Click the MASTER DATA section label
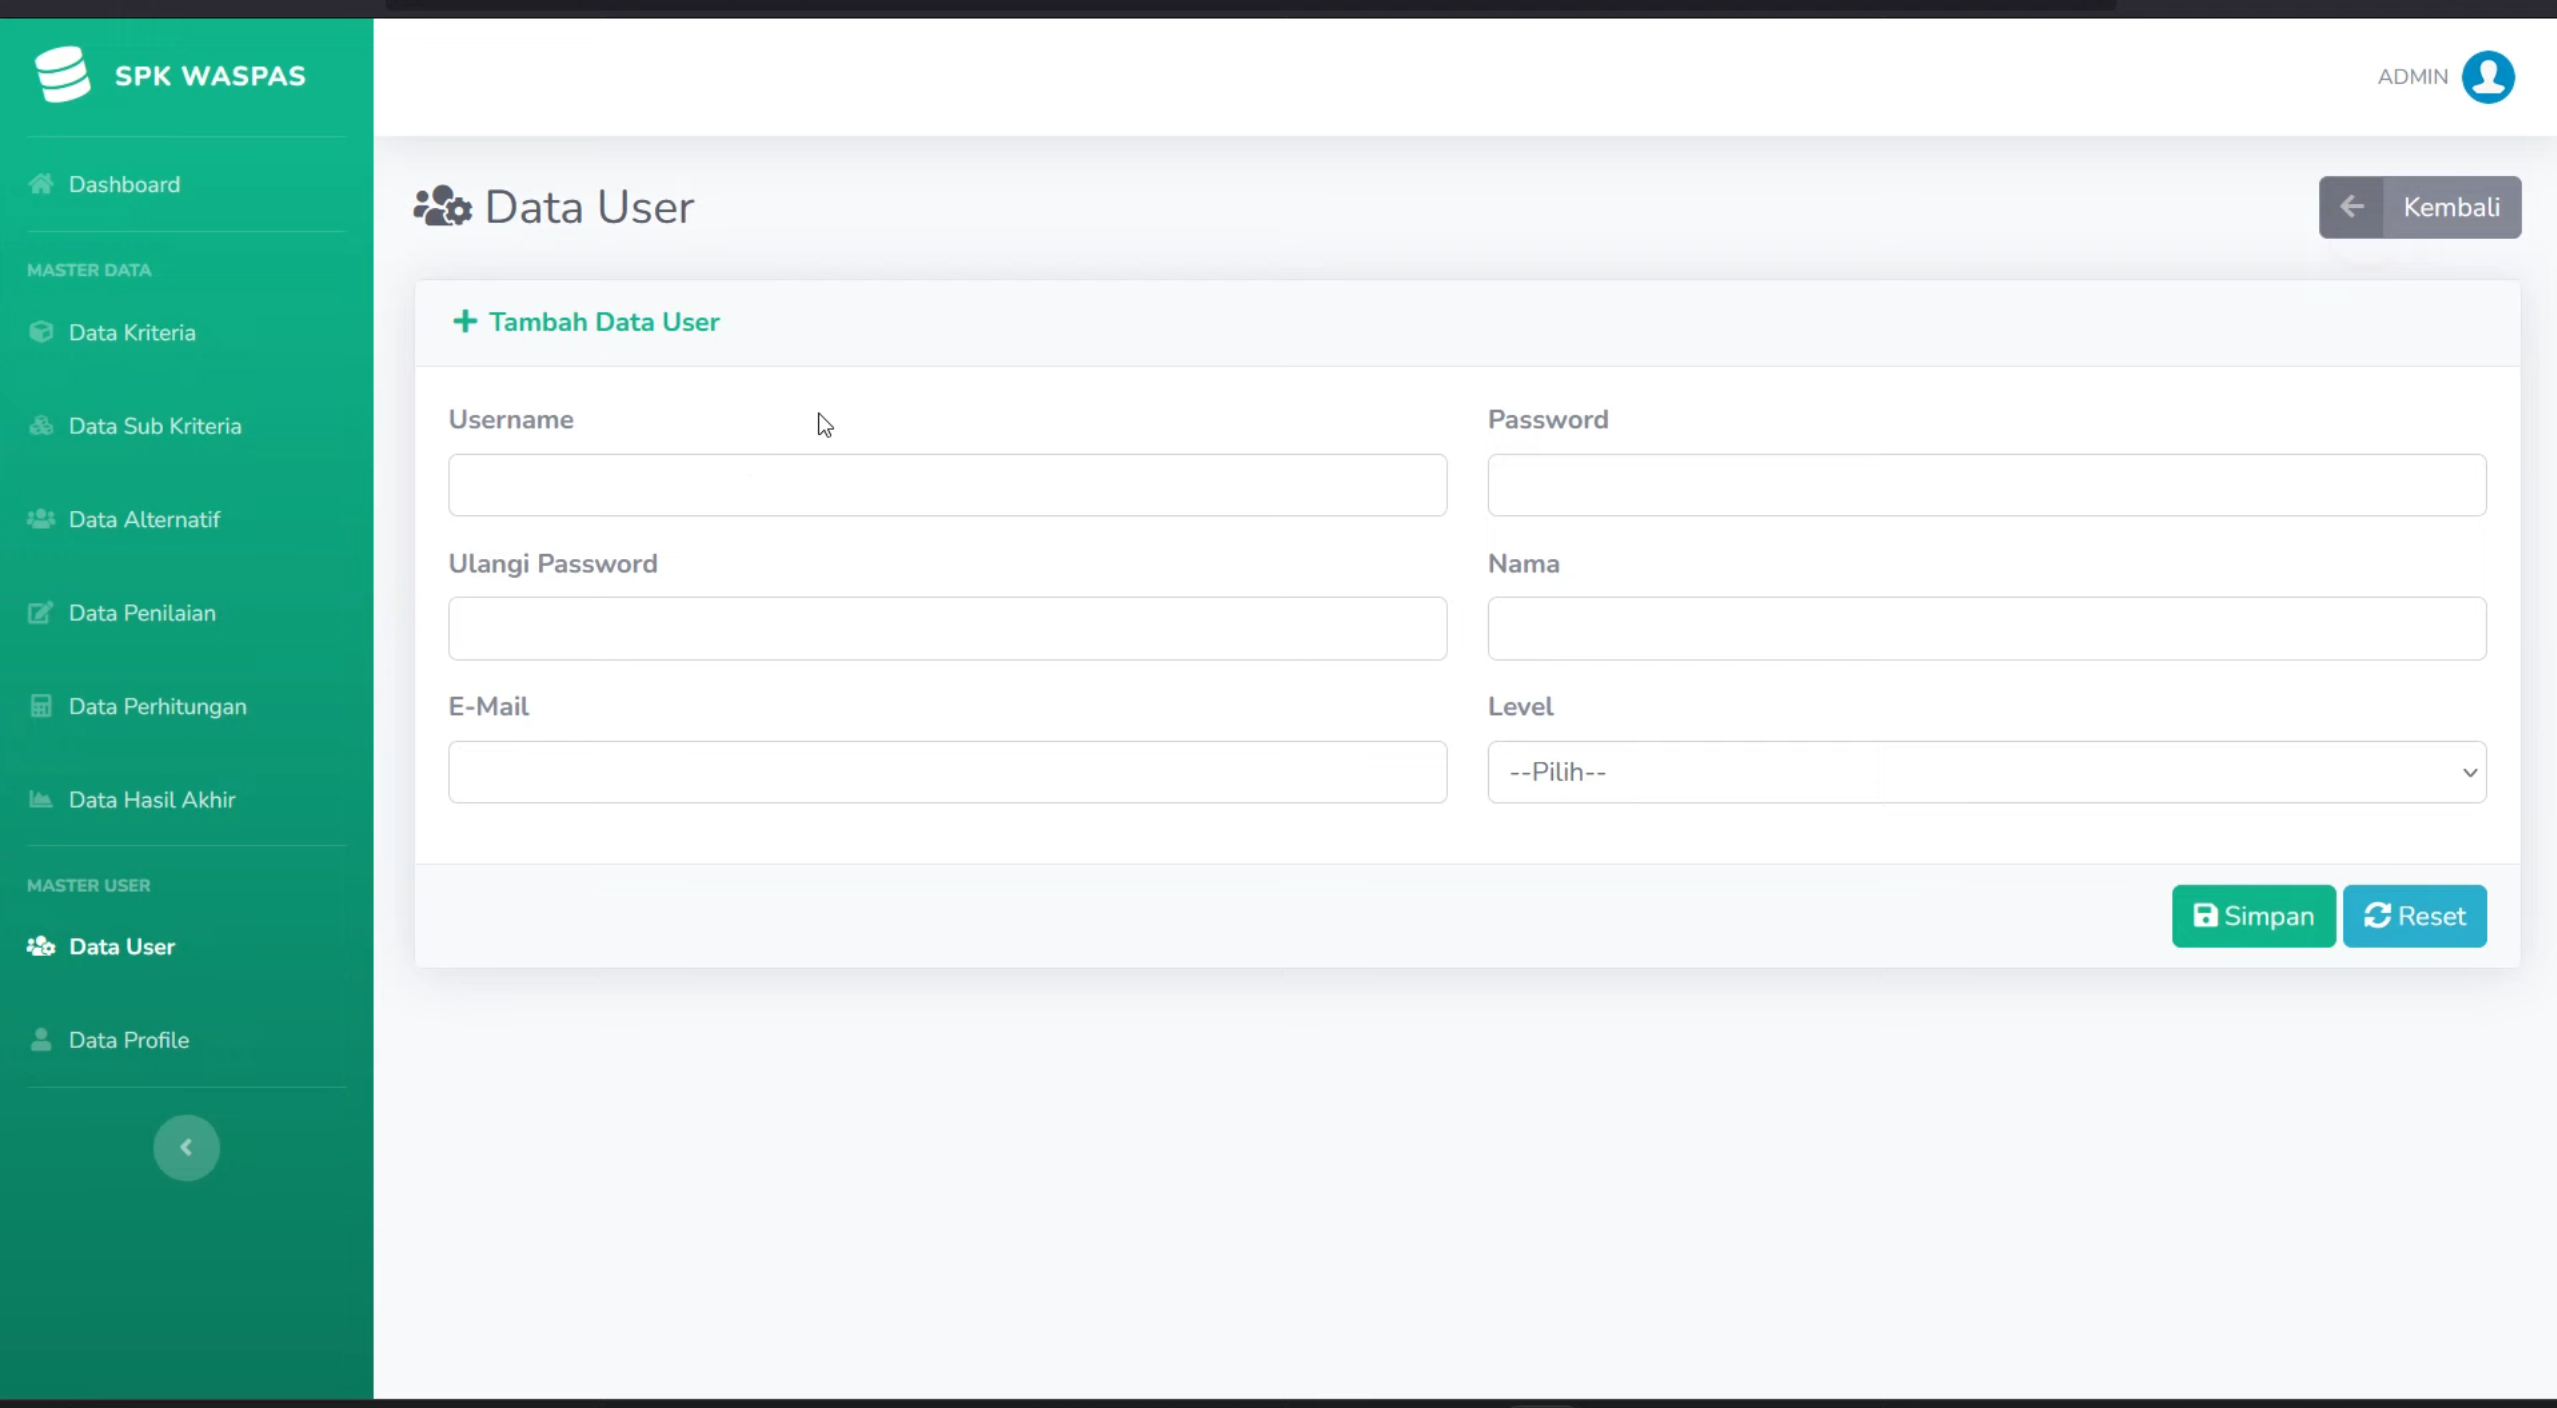 click(89, 270)
